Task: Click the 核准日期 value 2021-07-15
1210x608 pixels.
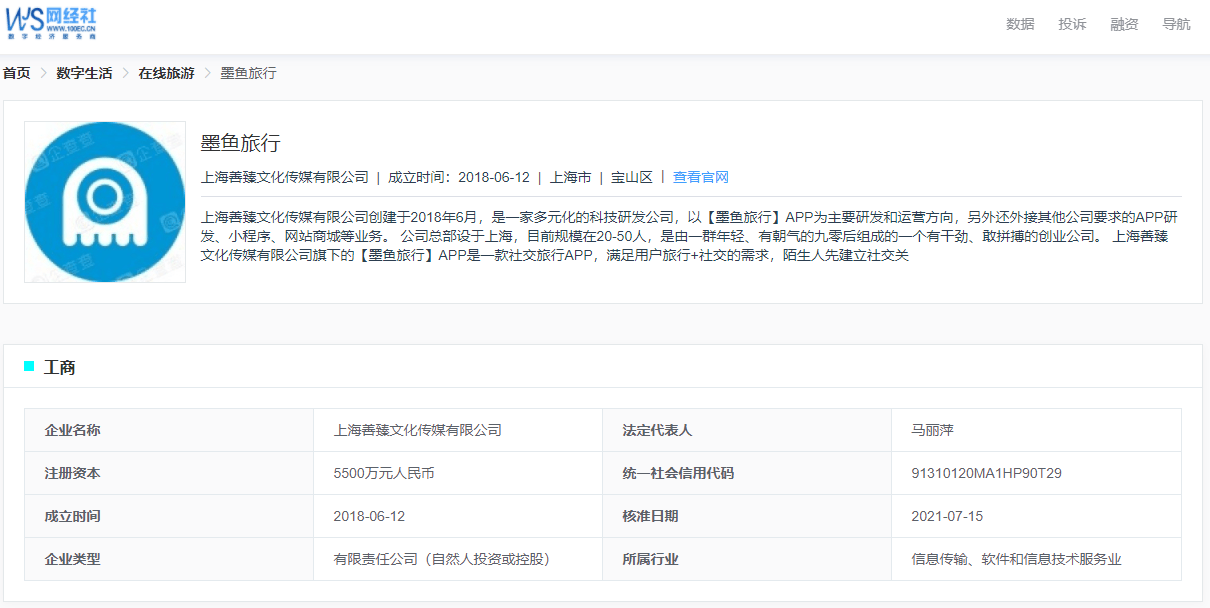Action: tap(947, 516)
